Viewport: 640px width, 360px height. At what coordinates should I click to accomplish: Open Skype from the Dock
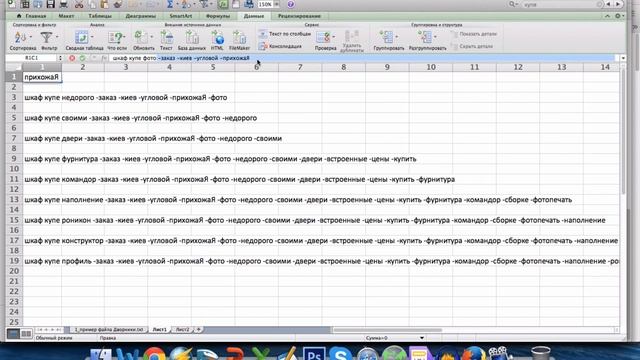click(340, 353)
